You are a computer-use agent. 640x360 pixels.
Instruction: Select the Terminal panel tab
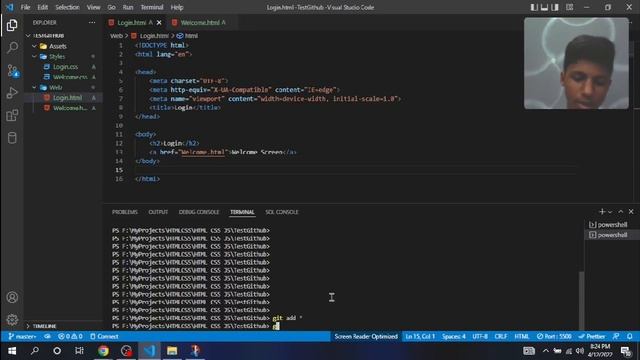(242, 212)
